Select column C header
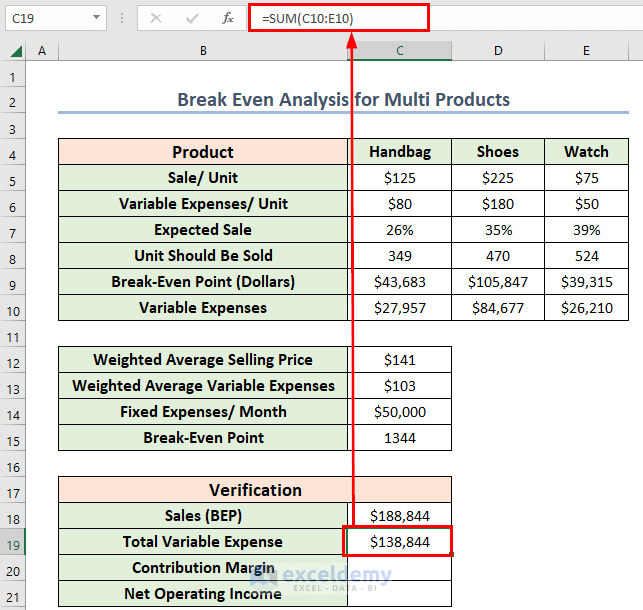643x610 pixels. pos(400,51)
